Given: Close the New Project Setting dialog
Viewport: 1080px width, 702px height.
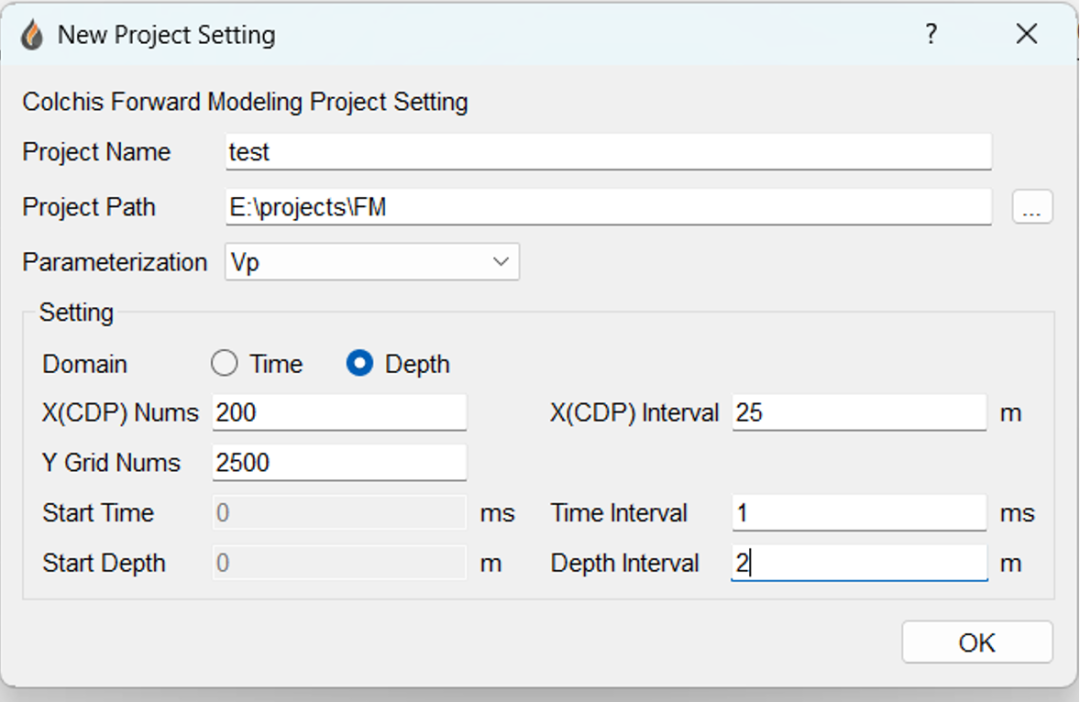Looking at the screenshot, I should [x=1026, y=34].
